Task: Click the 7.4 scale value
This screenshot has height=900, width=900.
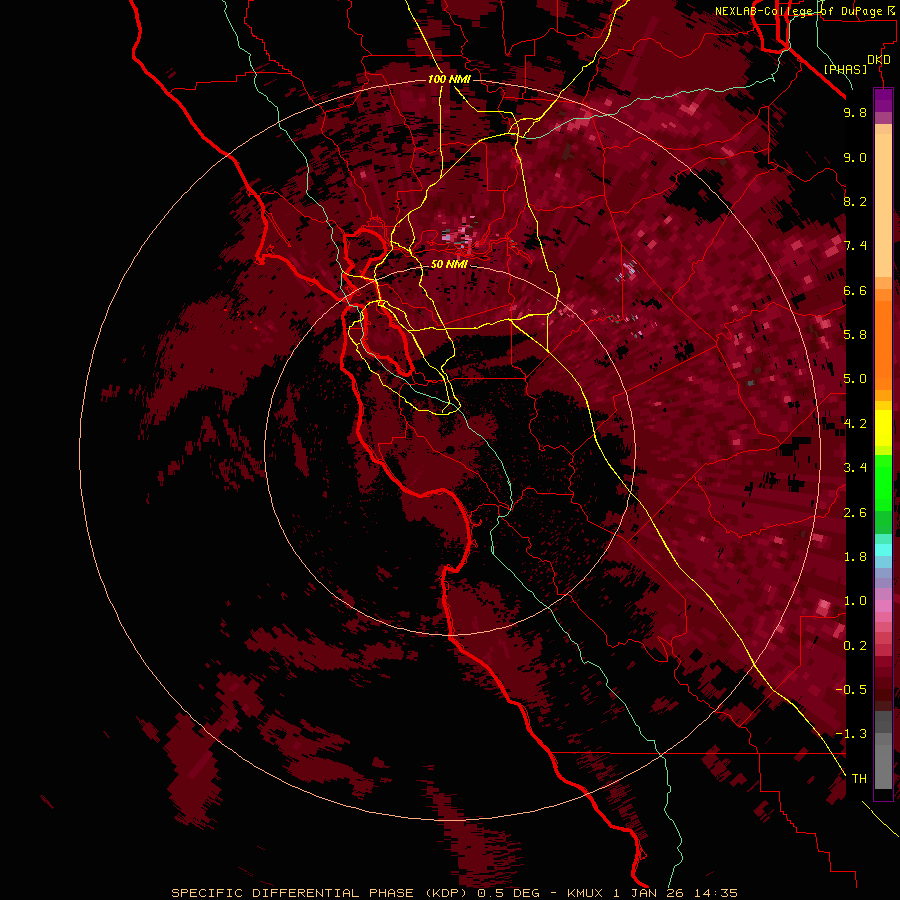Action: (855, 246)
